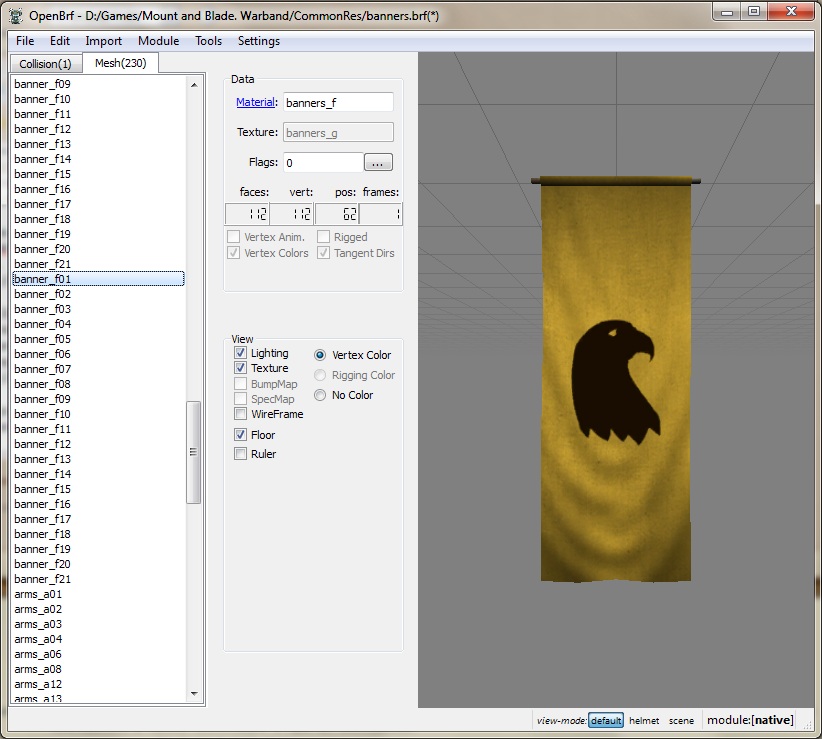Click the mesh list scroll-down arrow
822x739 pixels.
[x=194, y=693]
